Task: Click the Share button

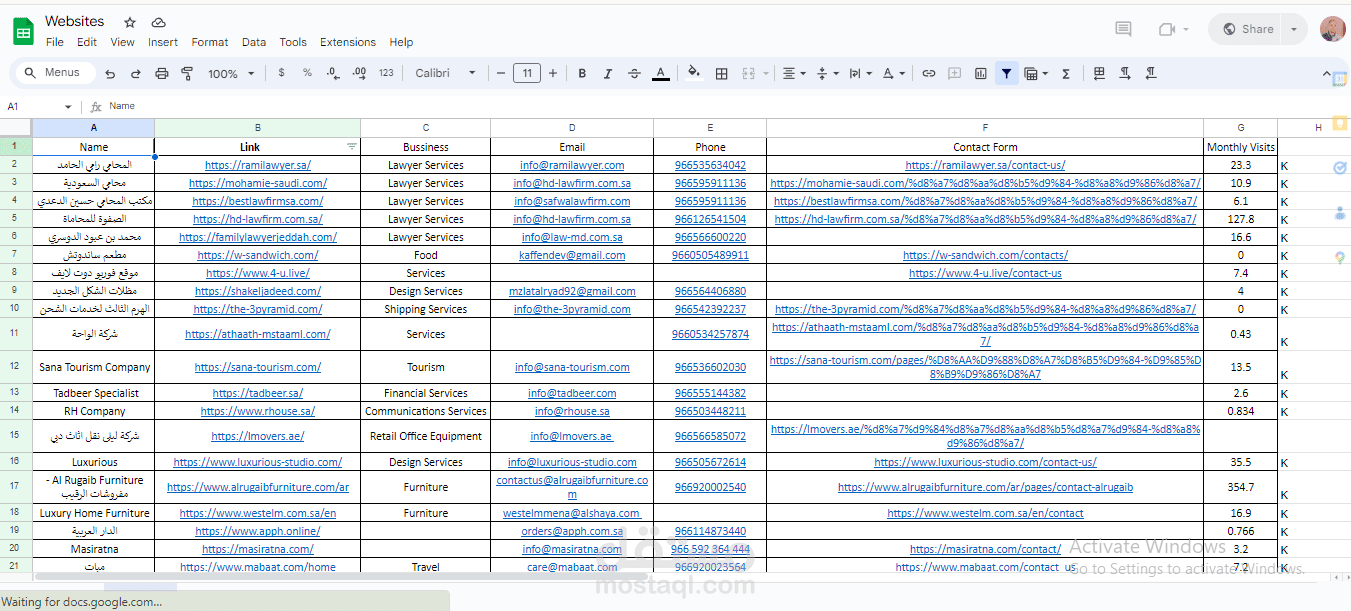Action: click(x=1246, y=29)
